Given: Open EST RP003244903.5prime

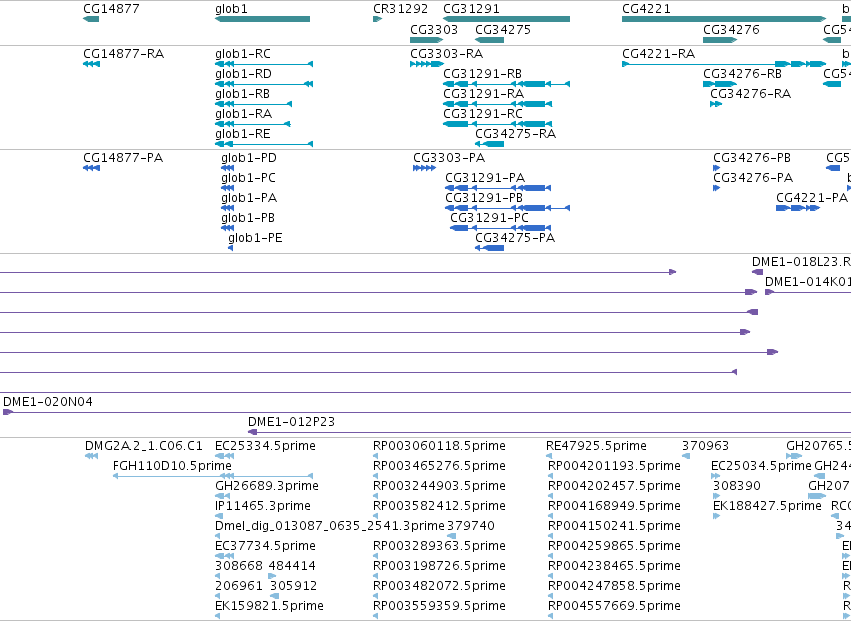Looking at the screenshot, I should (376, 496).
